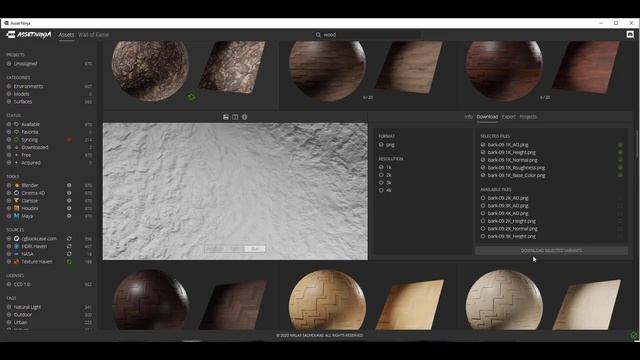The width and height of the screenshot is (640, 360).
Task: Open Maya settings gear icon
Action: pyautogui.click(x=69, y=216)
